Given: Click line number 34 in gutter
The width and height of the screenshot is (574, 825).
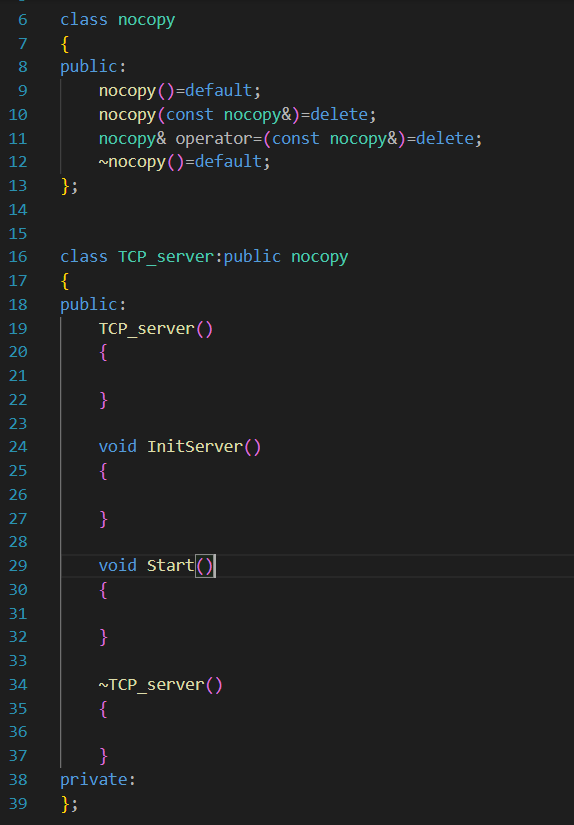Looking at the screenshot, I should click(18, 685).
